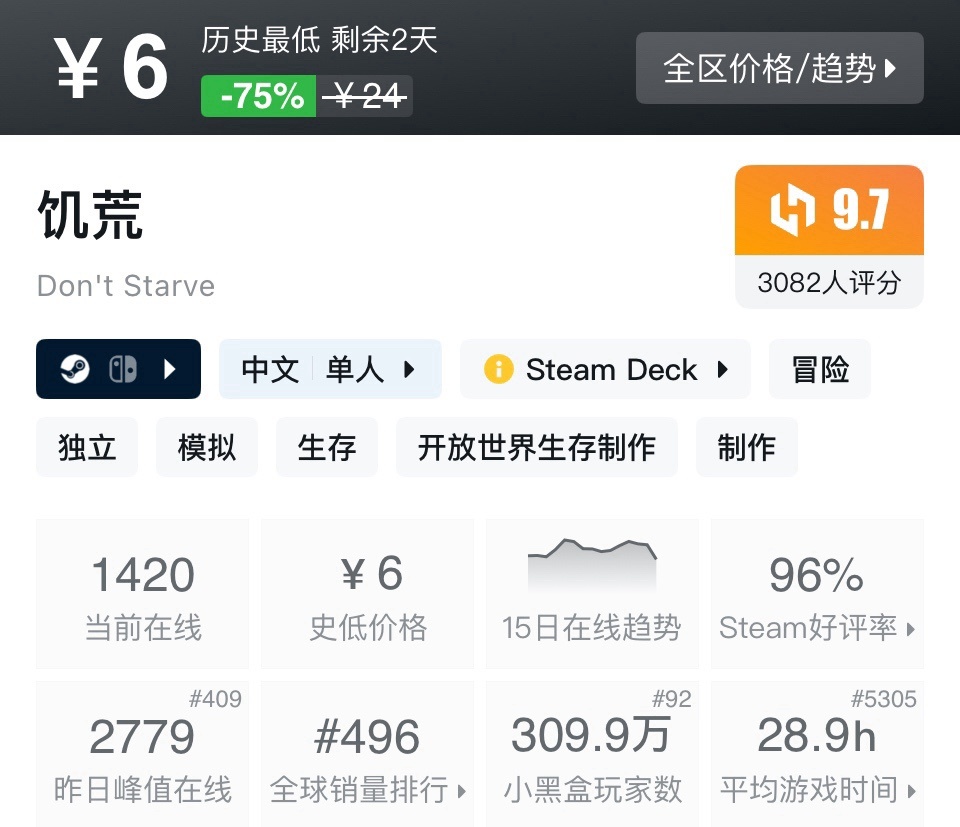Expand Steam Deck compatibility details arrow
Image resolution: width=960 pixels, height=827 pixels.
[x=722, y=369]
